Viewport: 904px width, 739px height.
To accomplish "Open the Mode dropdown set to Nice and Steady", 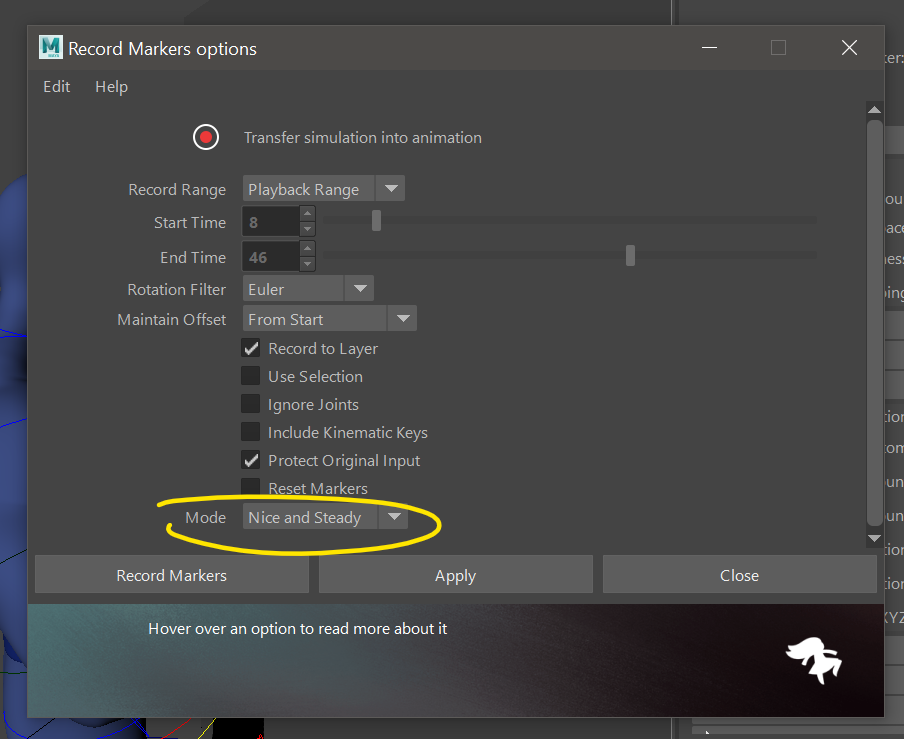I will (324, 517).
